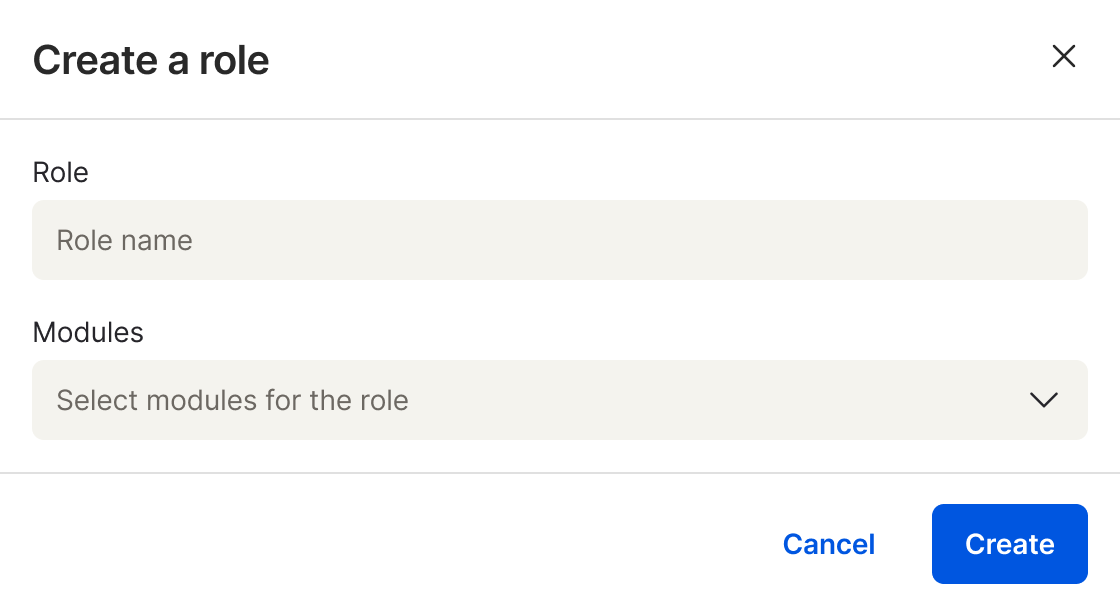Screen dimensions: 1120x616
Task: Click the 'Modules' section label
Action: 88,332
